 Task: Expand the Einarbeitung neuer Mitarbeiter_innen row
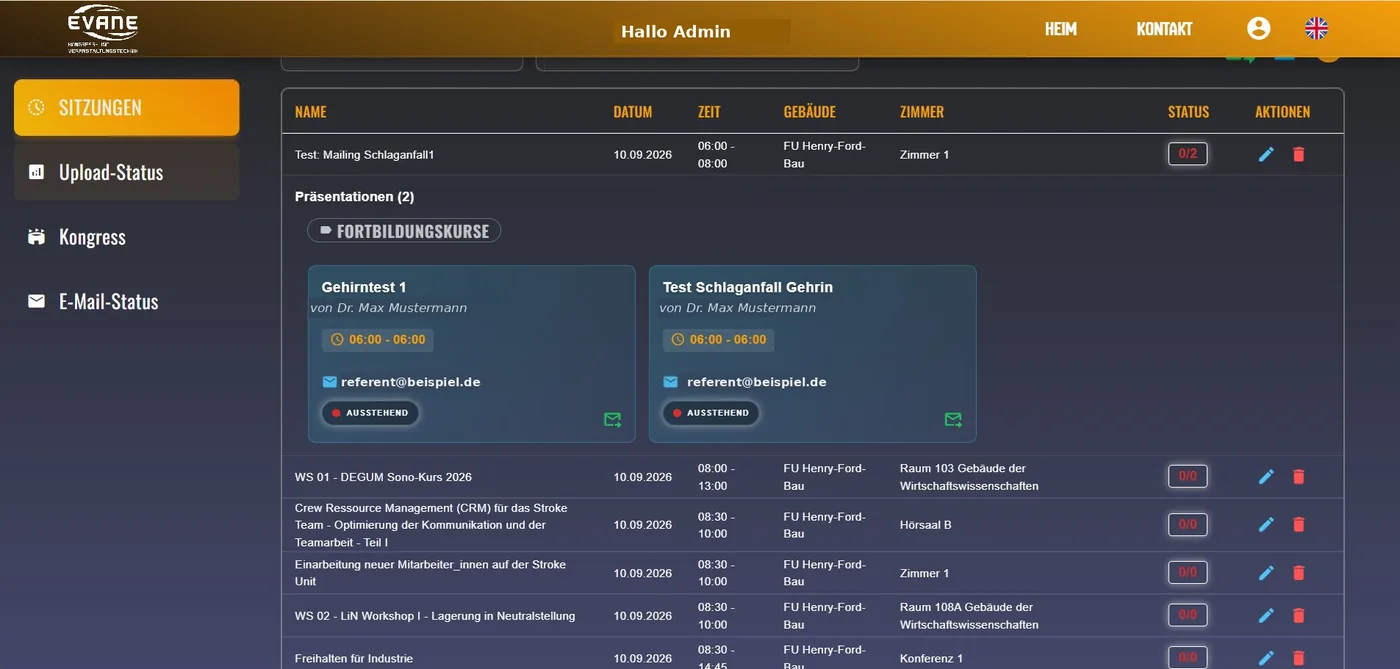click(x=812, y=573)
